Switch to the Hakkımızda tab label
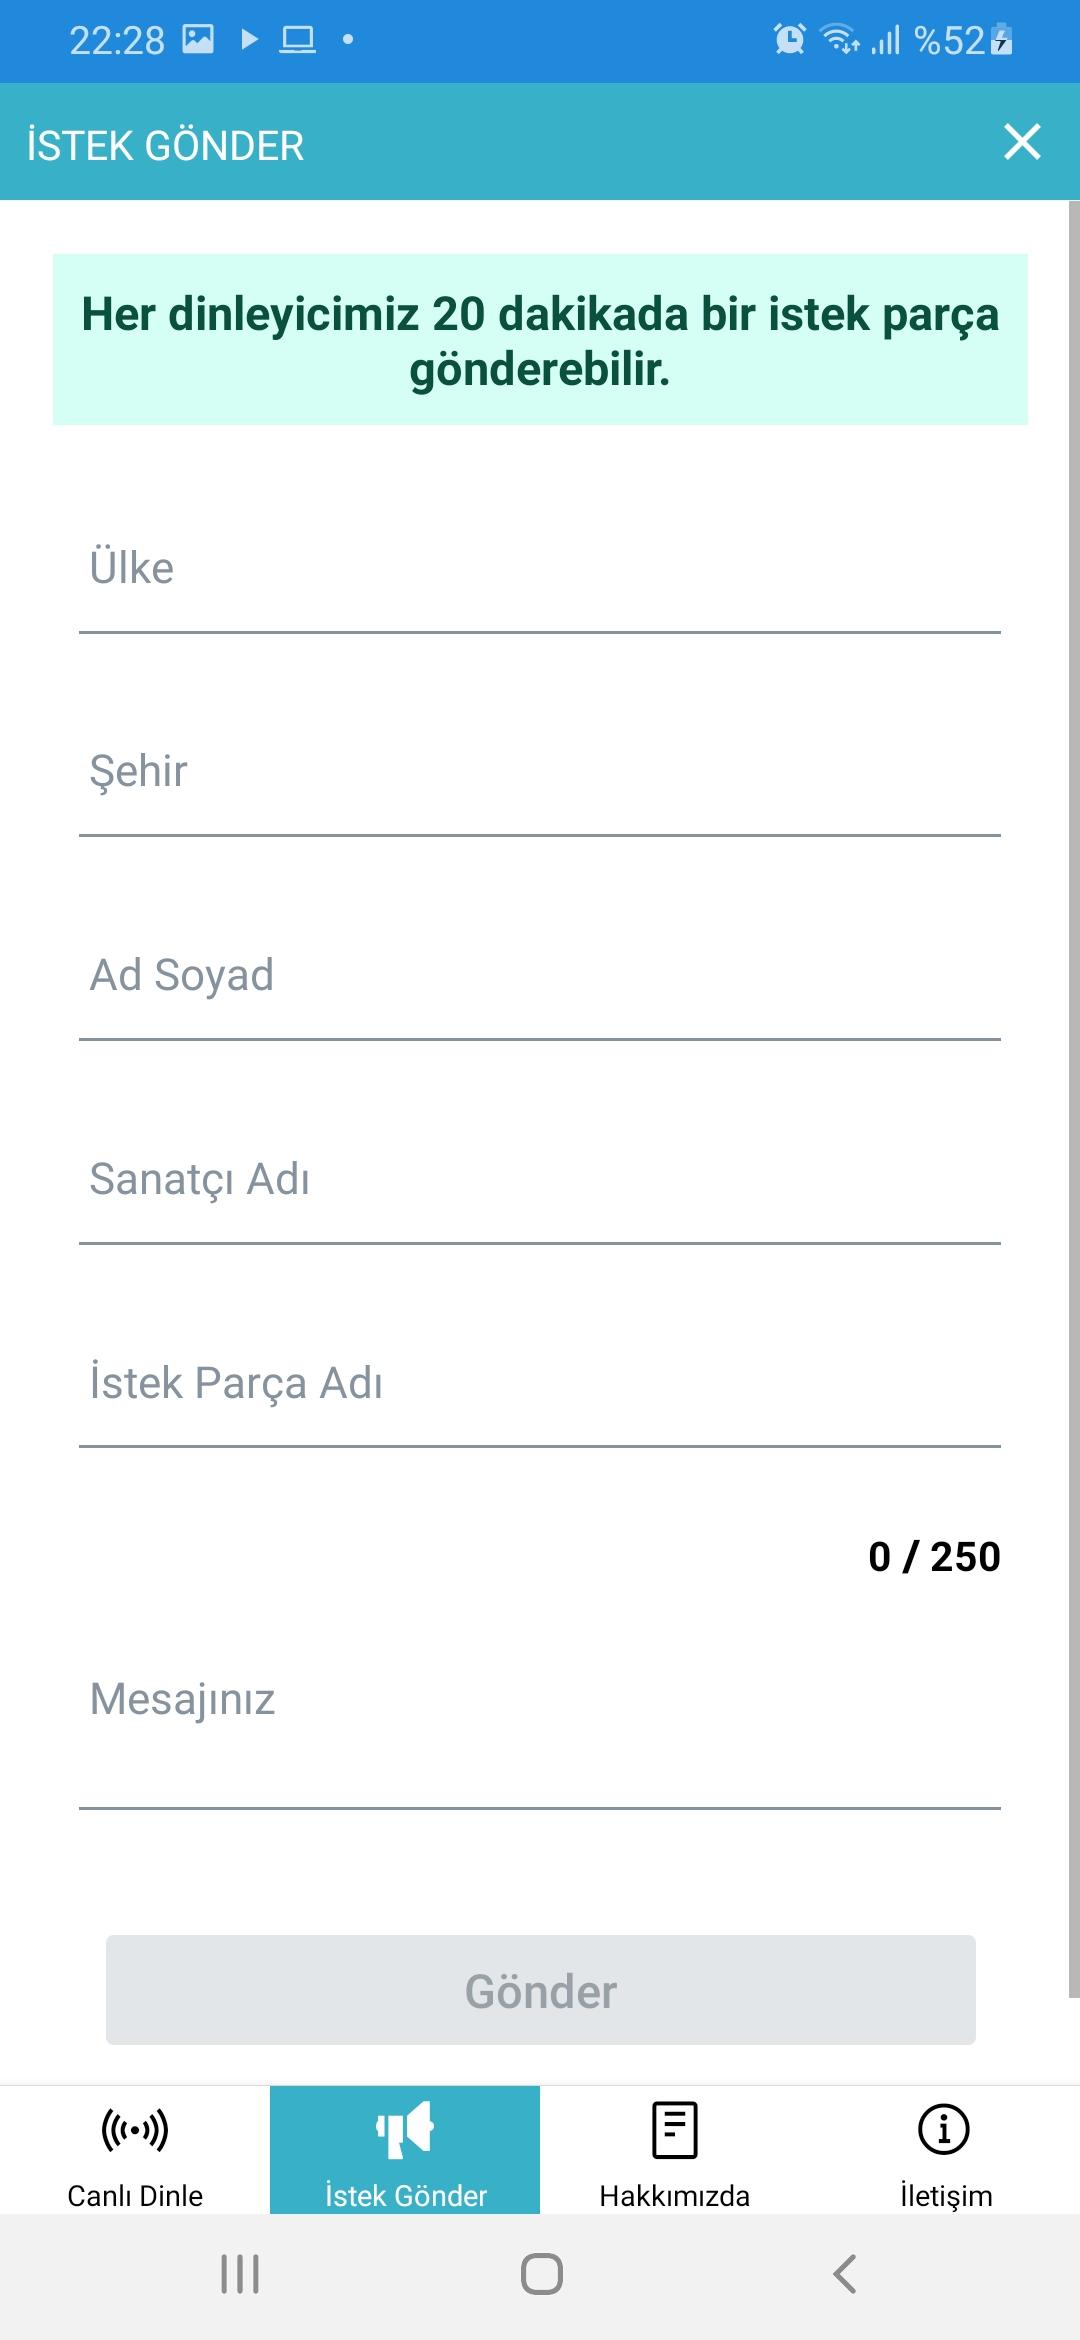This screenshot has height=2340, width=1080. pos(675,2196)
